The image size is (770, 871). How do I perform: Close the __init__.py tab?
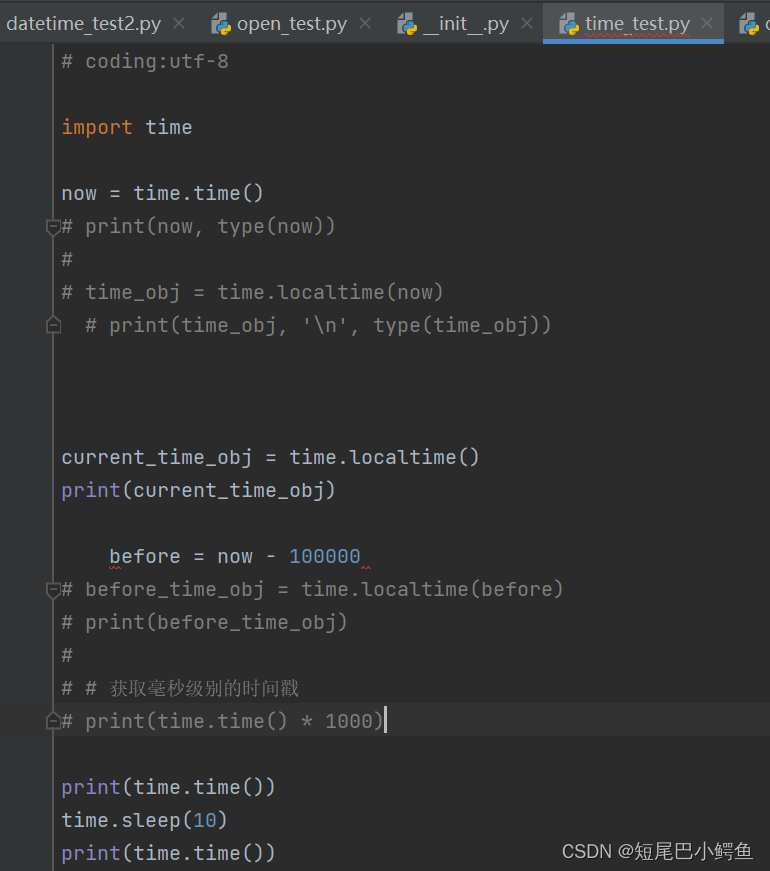527,23
